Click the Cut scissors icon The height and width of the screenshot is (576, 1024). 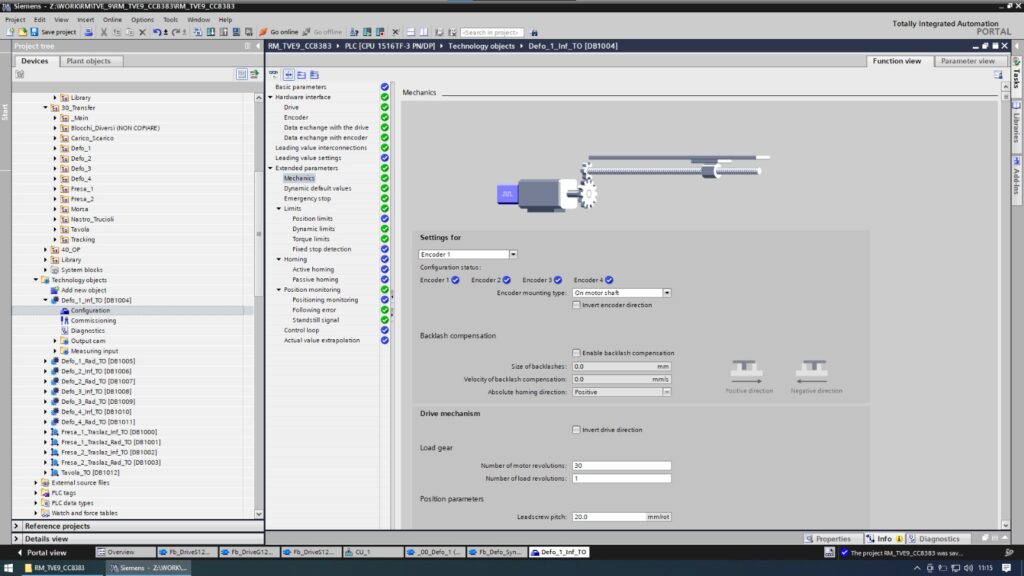104,32
